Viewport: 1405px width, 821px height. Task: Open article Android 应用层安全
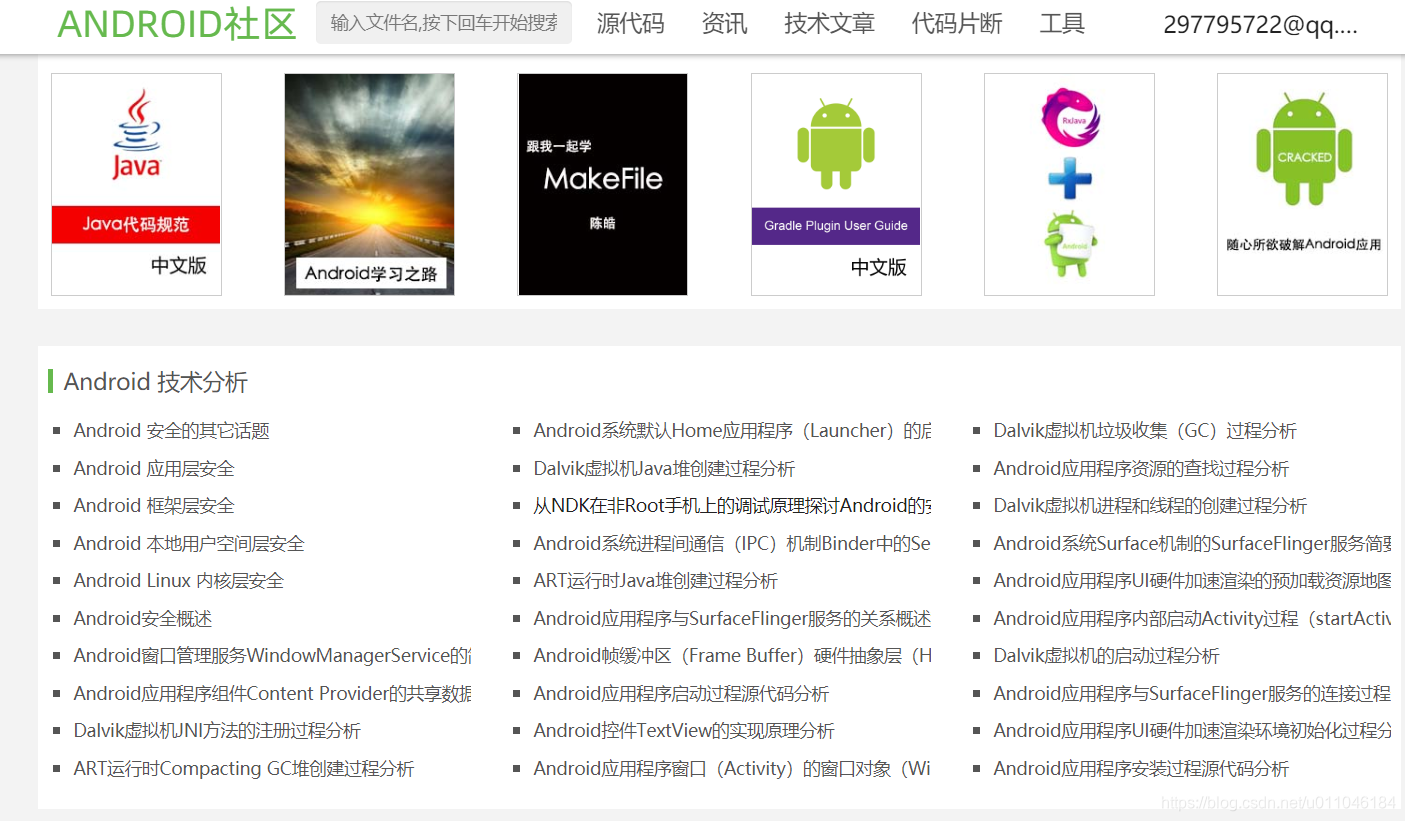[154, 469]
